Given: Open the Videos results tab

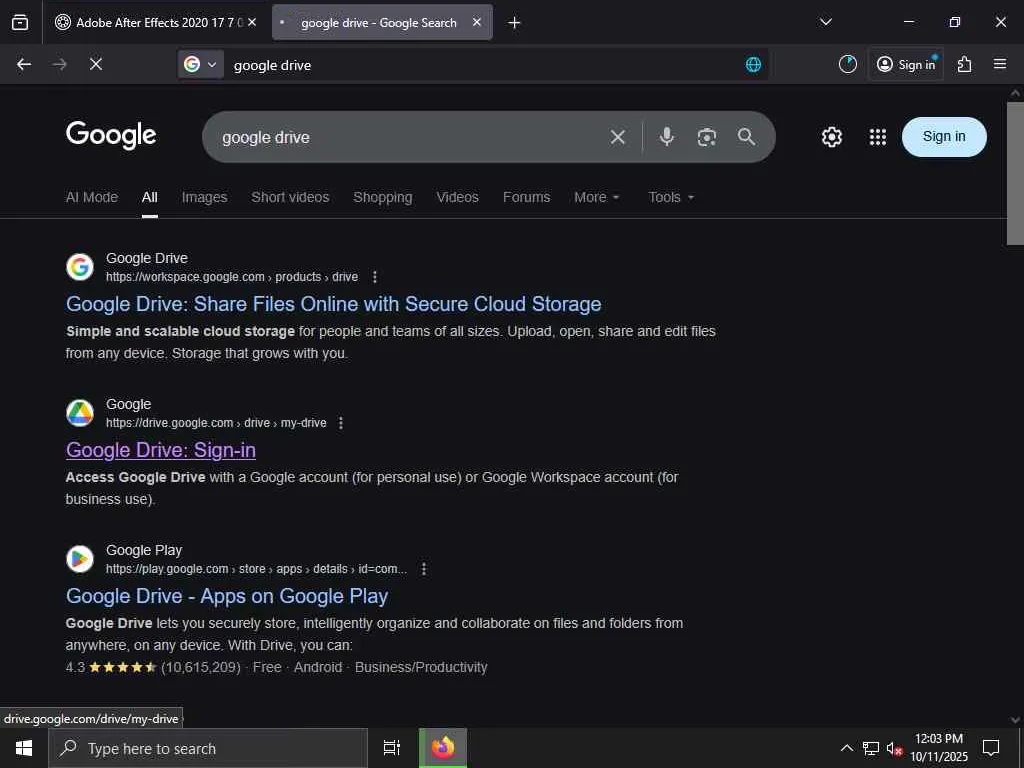Looking at the screenshot, I should click(x=457, y=197).
